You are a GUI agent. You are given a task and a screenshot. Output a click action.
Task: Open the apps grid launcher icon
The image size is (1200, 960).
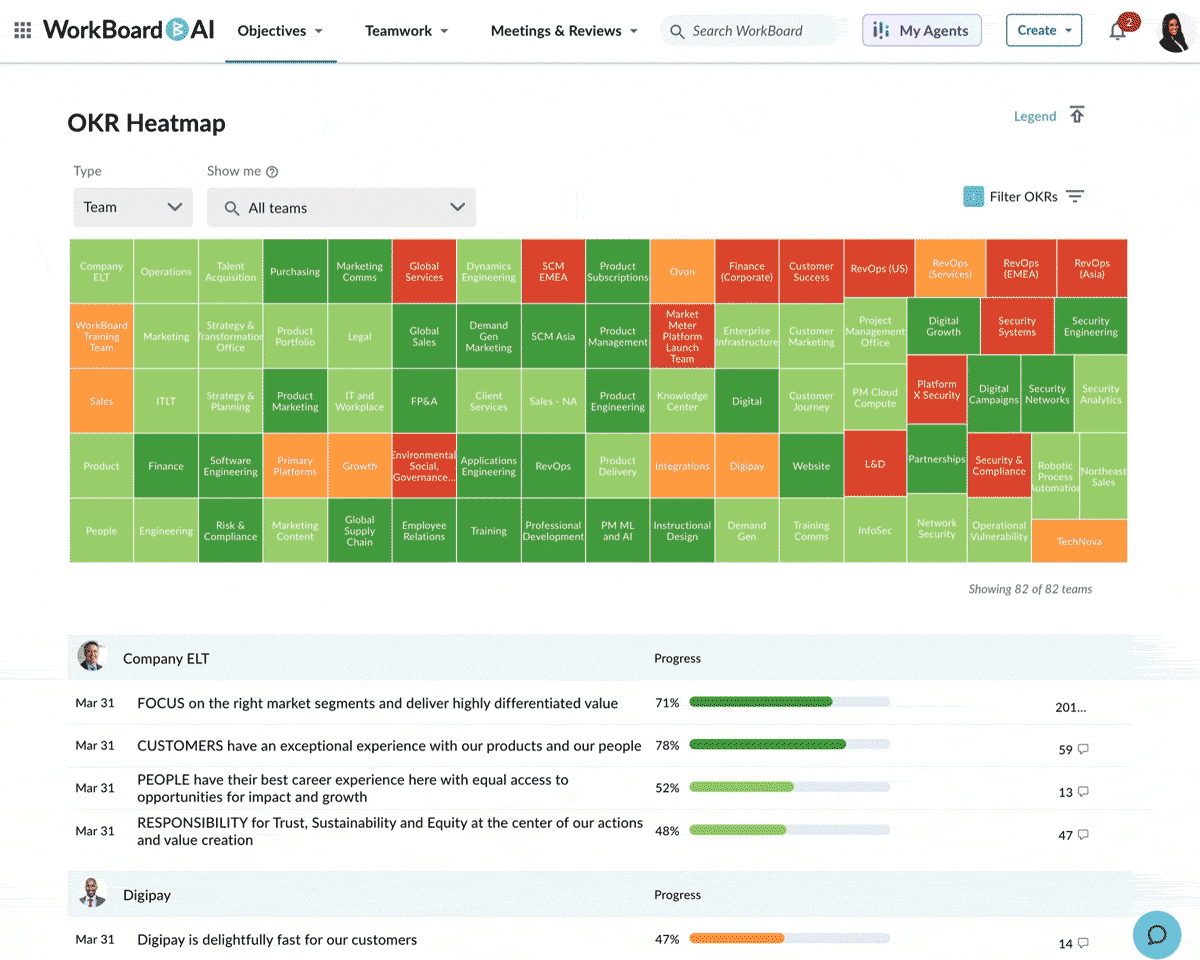(22, 31)
